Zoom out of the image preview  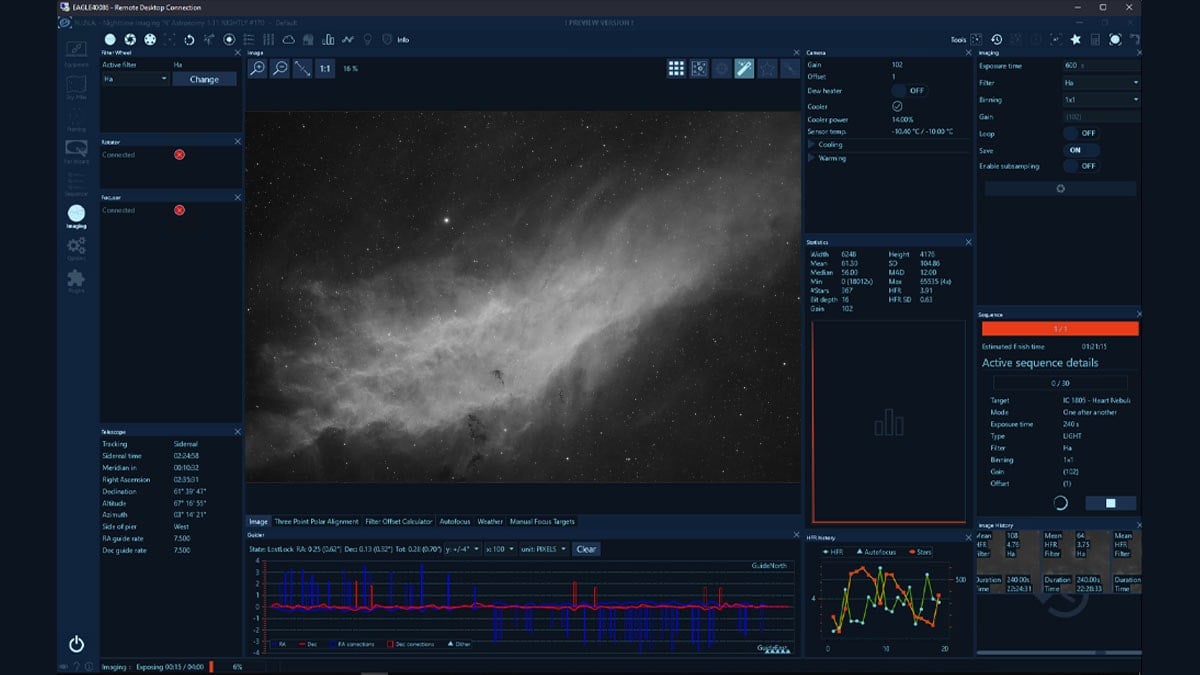click(x=280, y=68)
